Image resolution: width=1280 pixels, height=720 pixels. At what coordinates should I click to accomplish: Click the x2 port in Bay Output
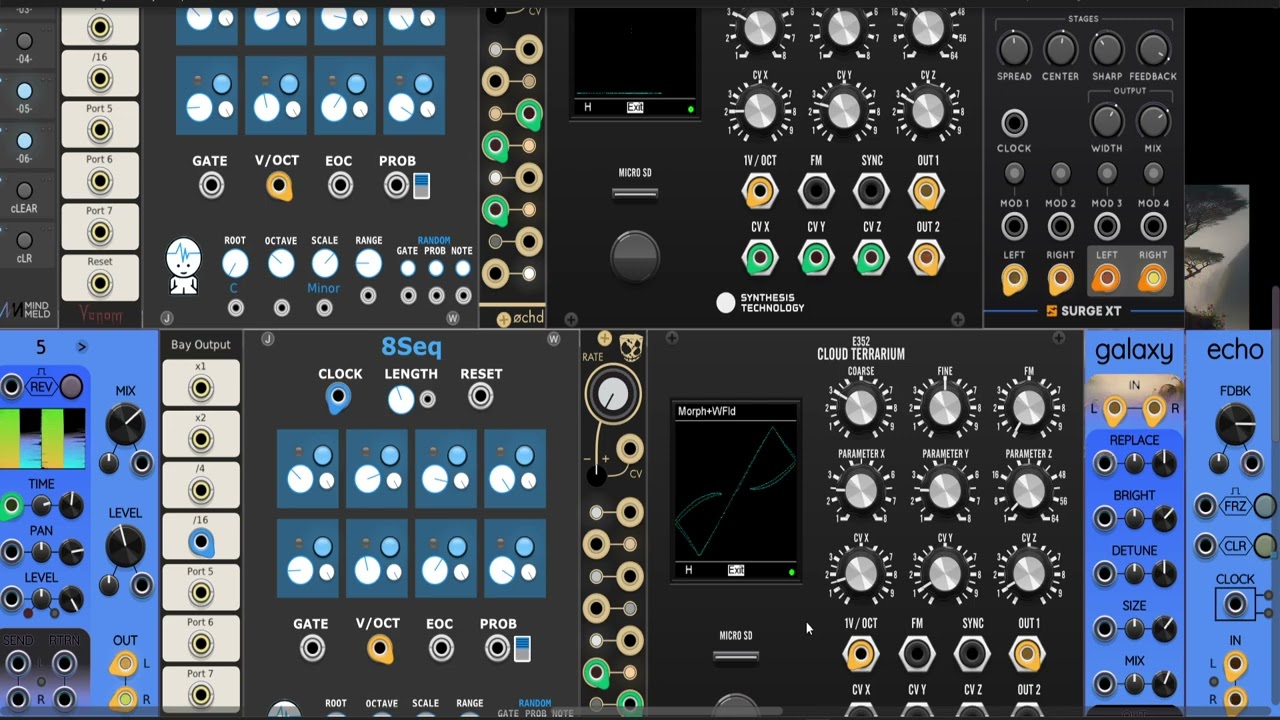(x=201, y=439)
